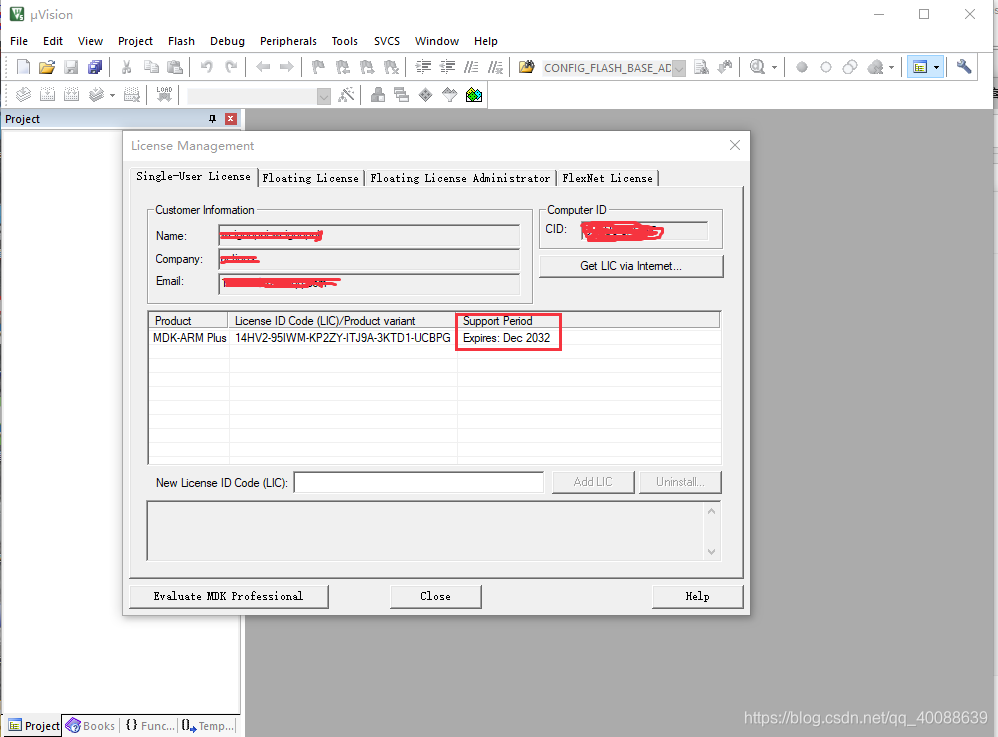Screen dimensions: 998x737
Task: Go to previous bookmark icon
Action: coord(342,67)
